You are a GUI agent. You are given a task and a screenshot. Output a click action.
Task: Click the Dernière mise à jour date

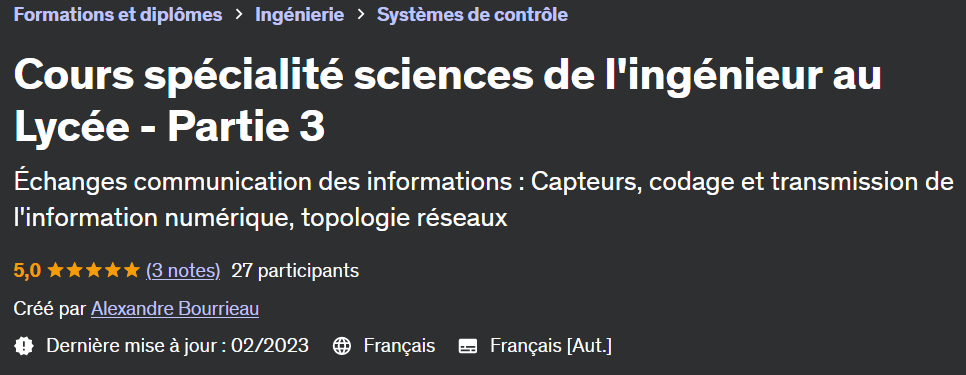point(177,345)
